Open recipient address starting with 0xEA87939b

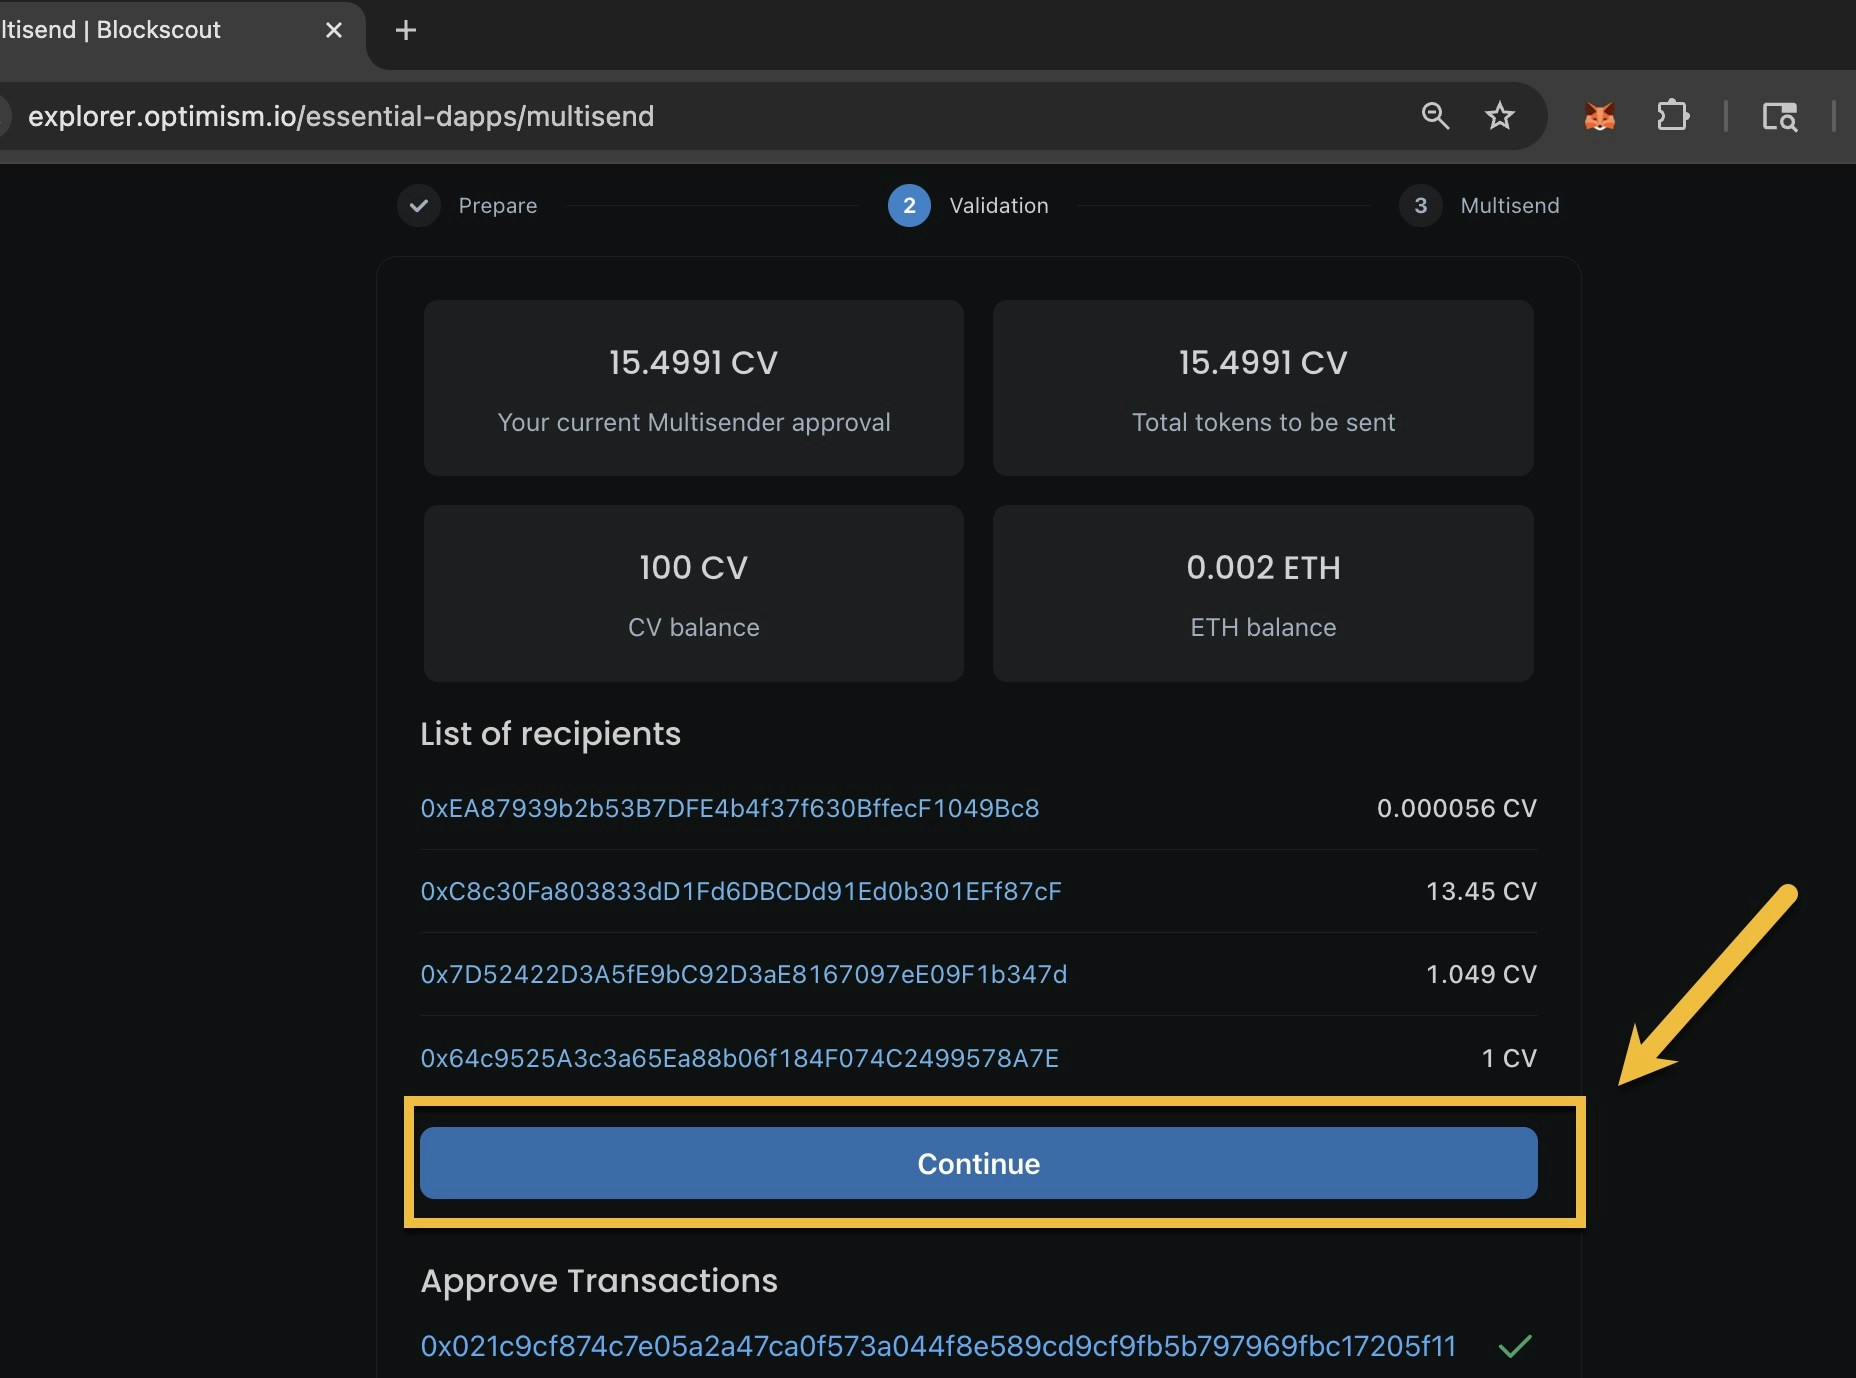point(729,809)
